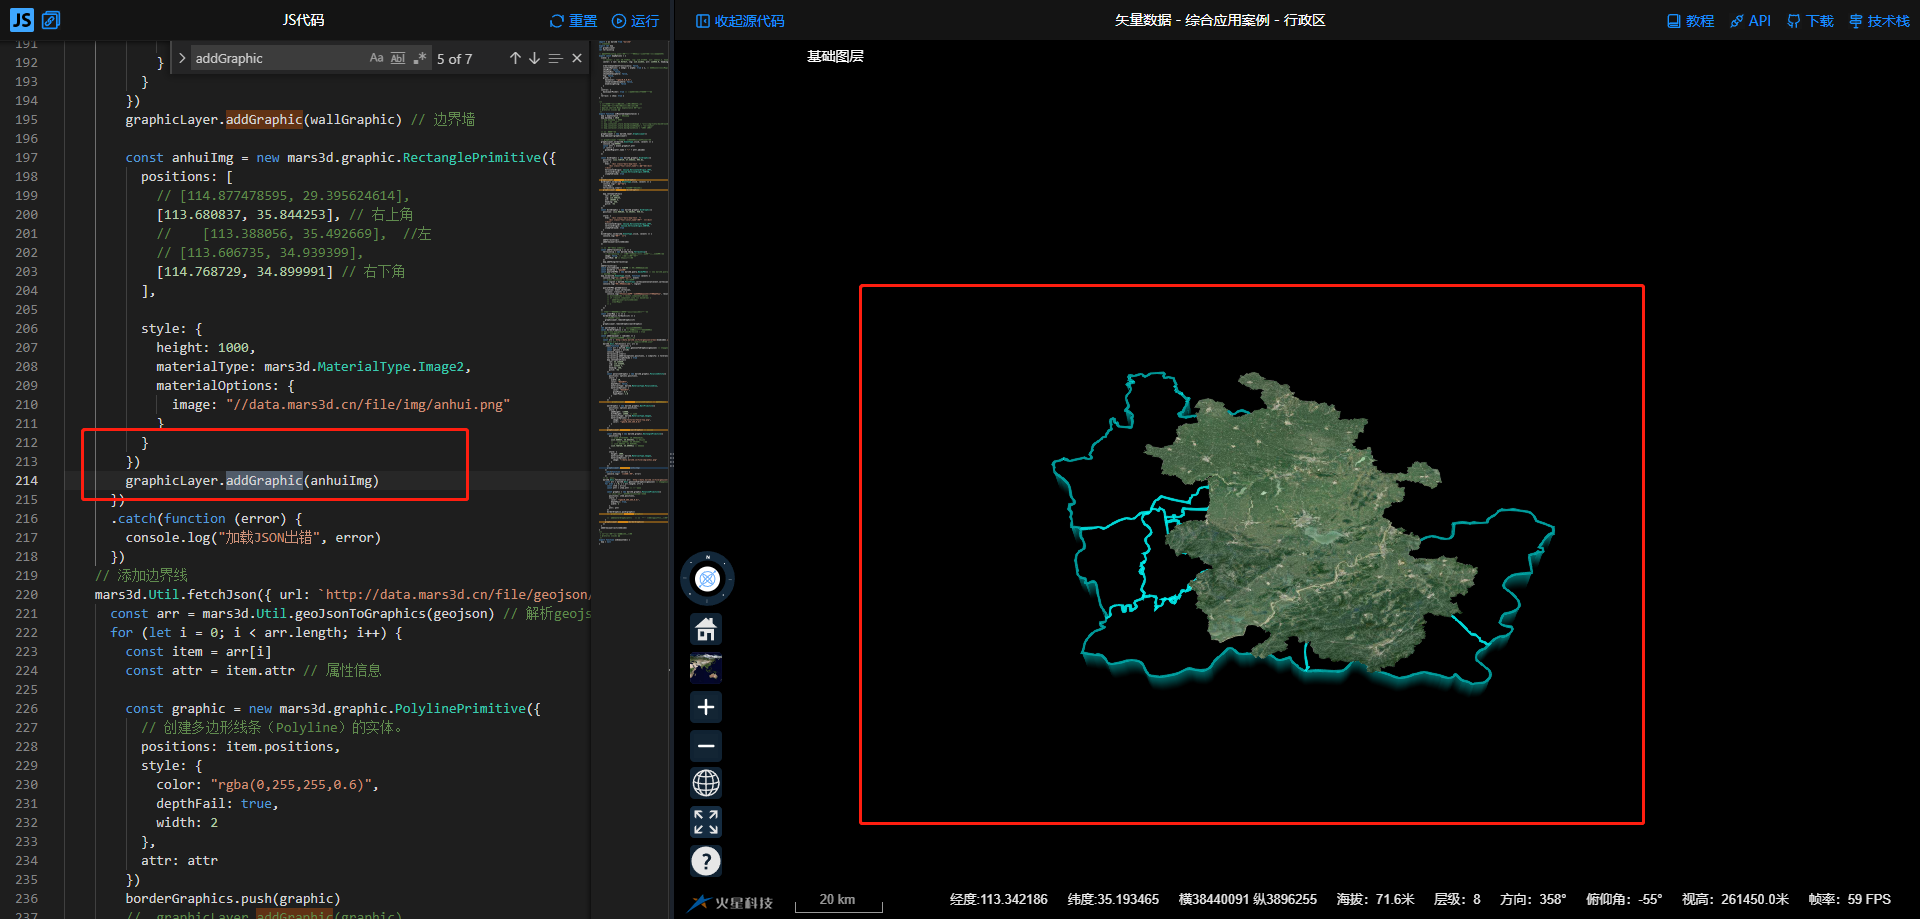The image size is (1920, 919).
Task: Open map help via question mark
Action: pyautogui.click(x=706, y=860)
